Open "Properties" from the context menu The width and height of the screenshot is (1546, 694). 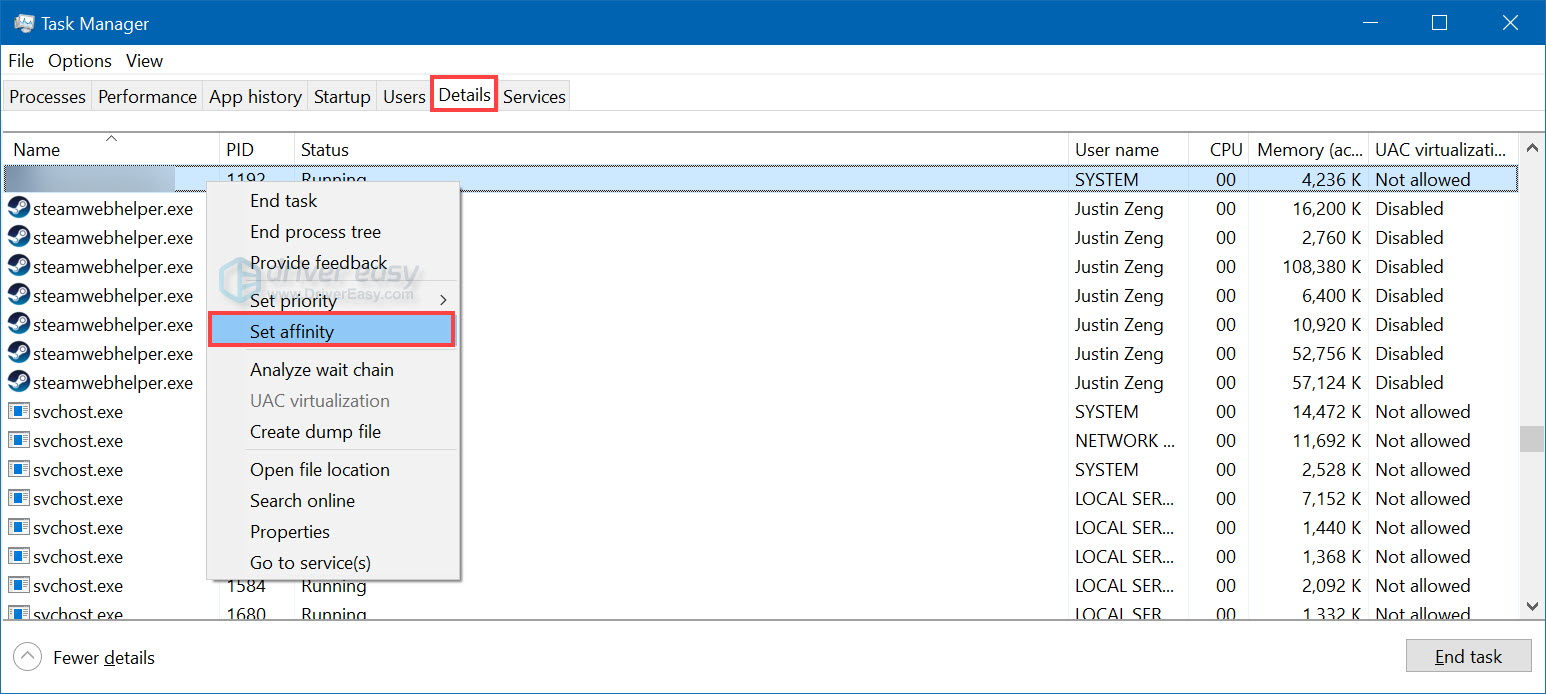[290, 531]
